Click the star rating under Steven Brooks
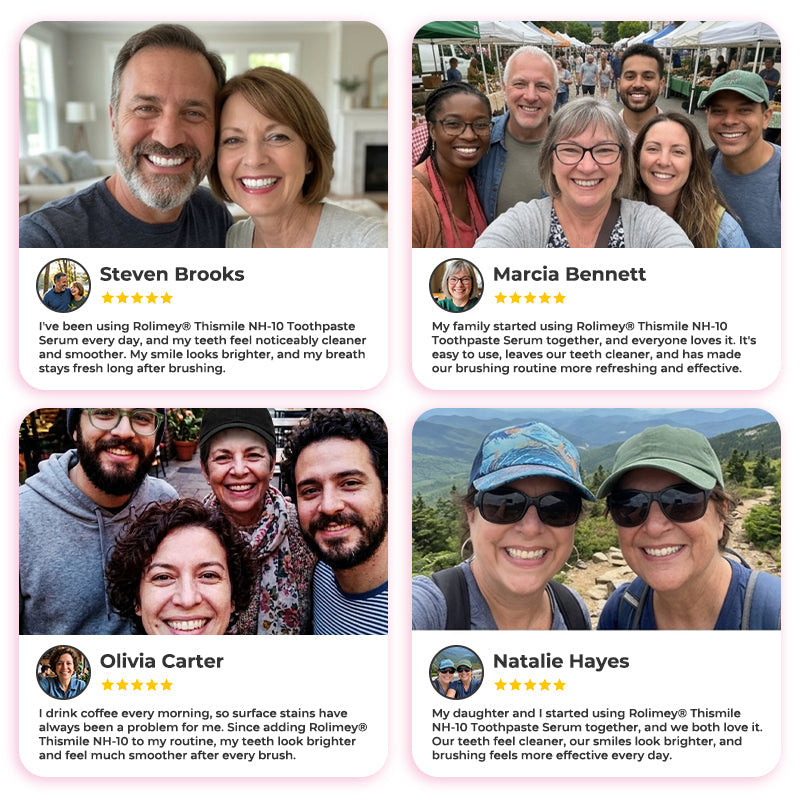The width and height of the screenshot is (800, 800). pyautogui.click(x=137, y=298)
